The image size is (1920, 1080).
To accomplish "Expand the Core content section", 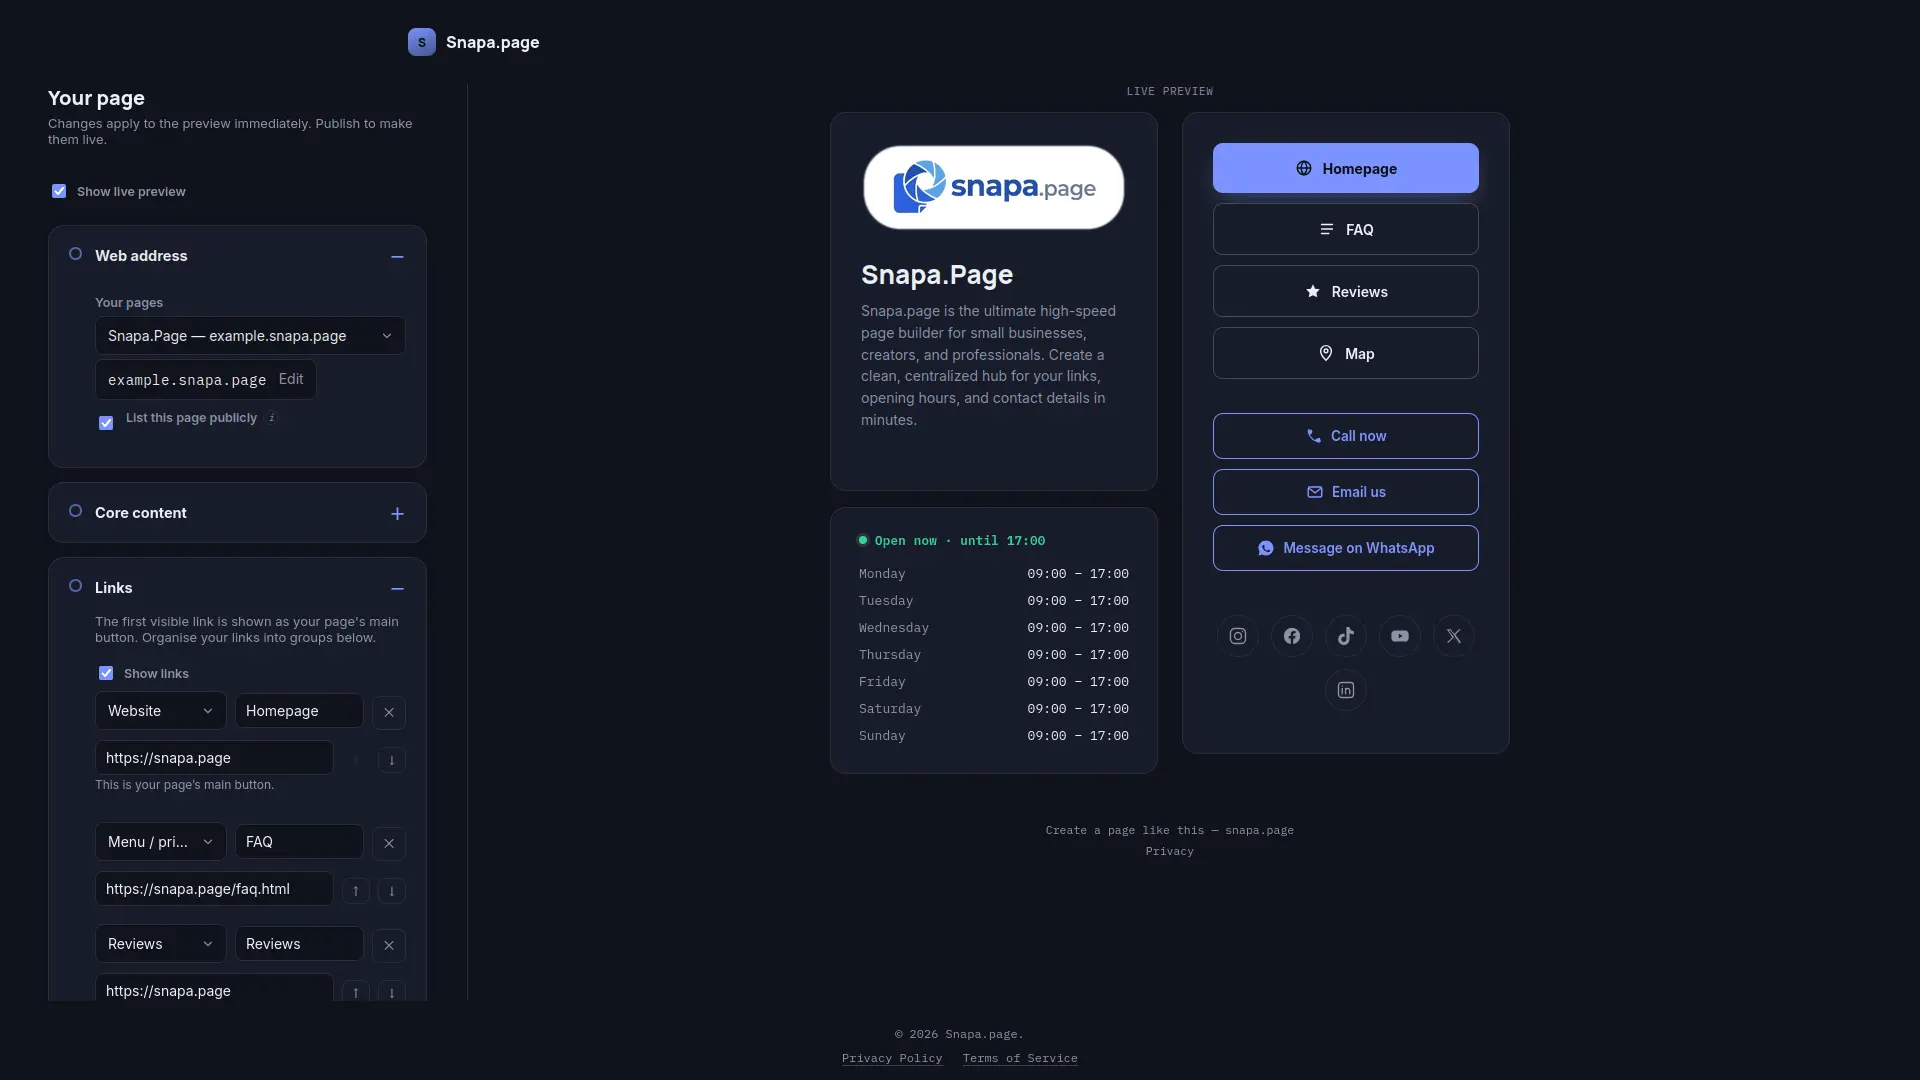I will pos(397,514).
